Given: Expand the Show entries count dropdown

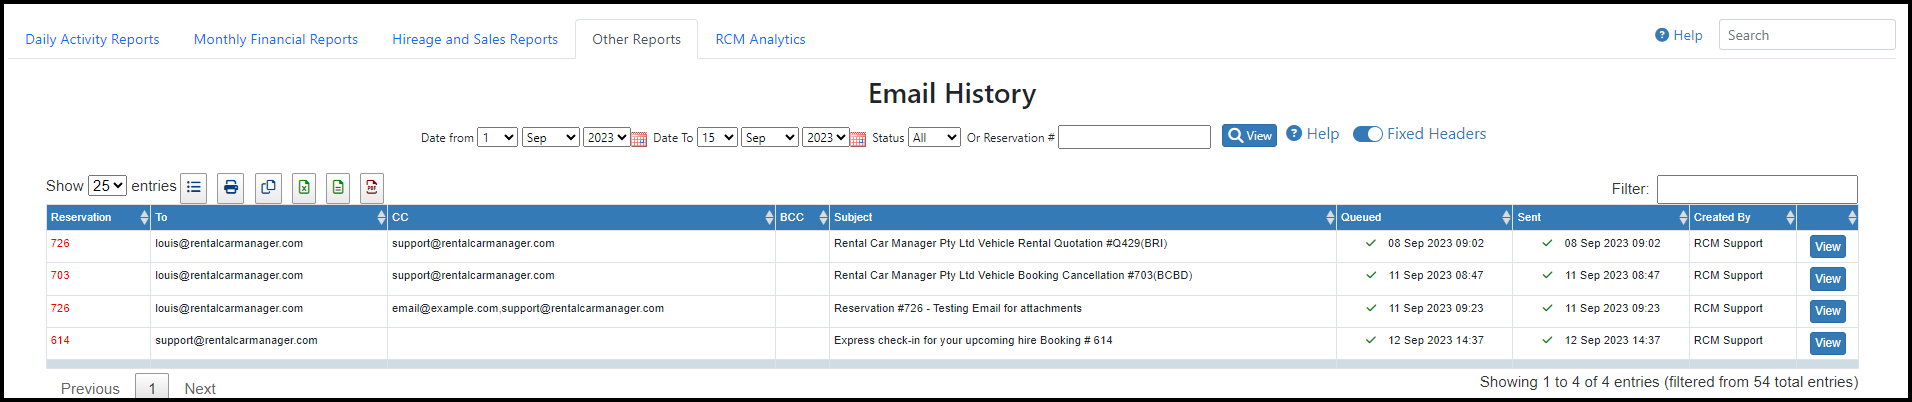Looking at the screenshot, I should [x=107, y=186].
